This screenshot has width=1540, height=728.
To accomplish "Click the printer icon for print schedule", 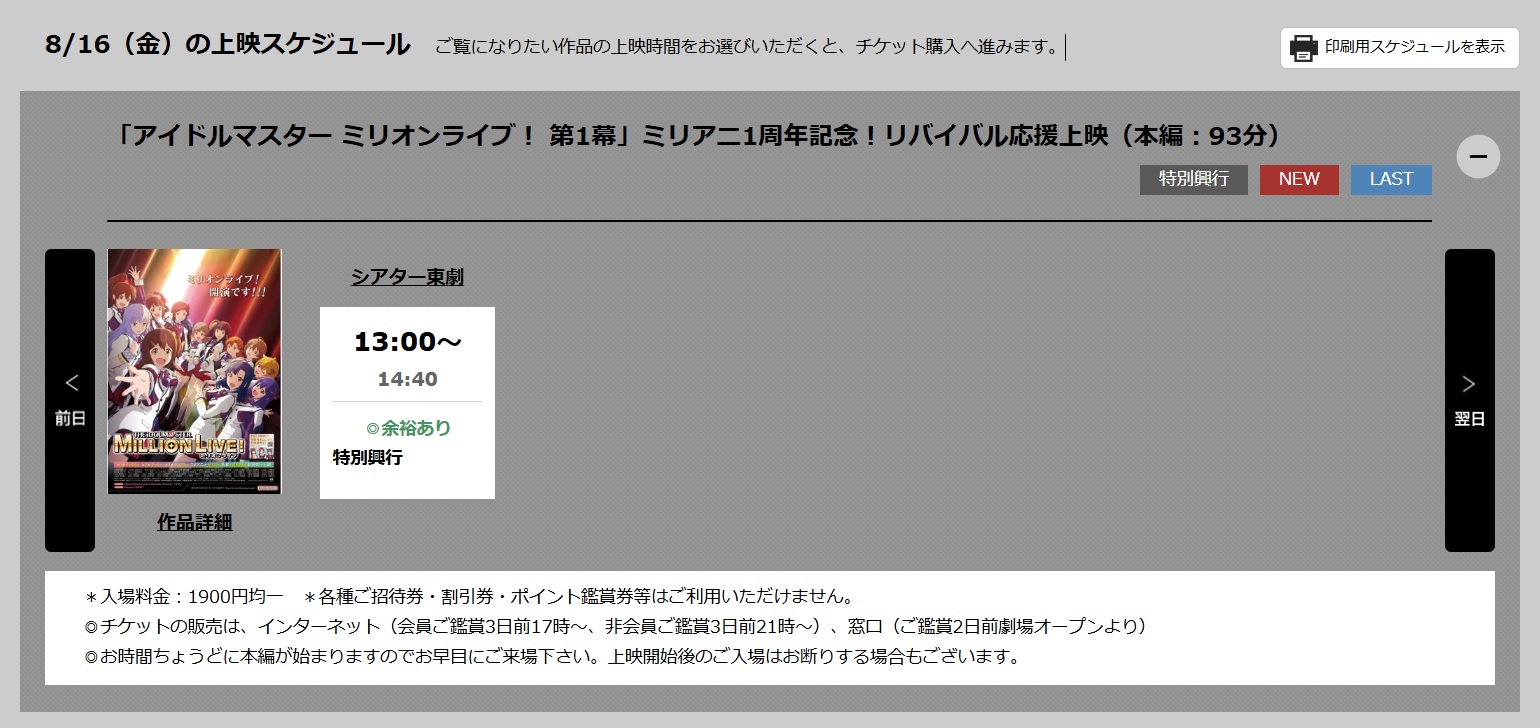I will (1303, 48).
